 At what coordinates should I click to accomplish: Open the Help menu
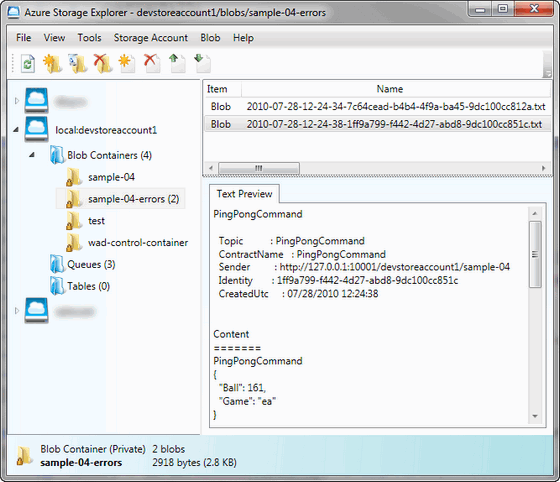coord(243,37)
